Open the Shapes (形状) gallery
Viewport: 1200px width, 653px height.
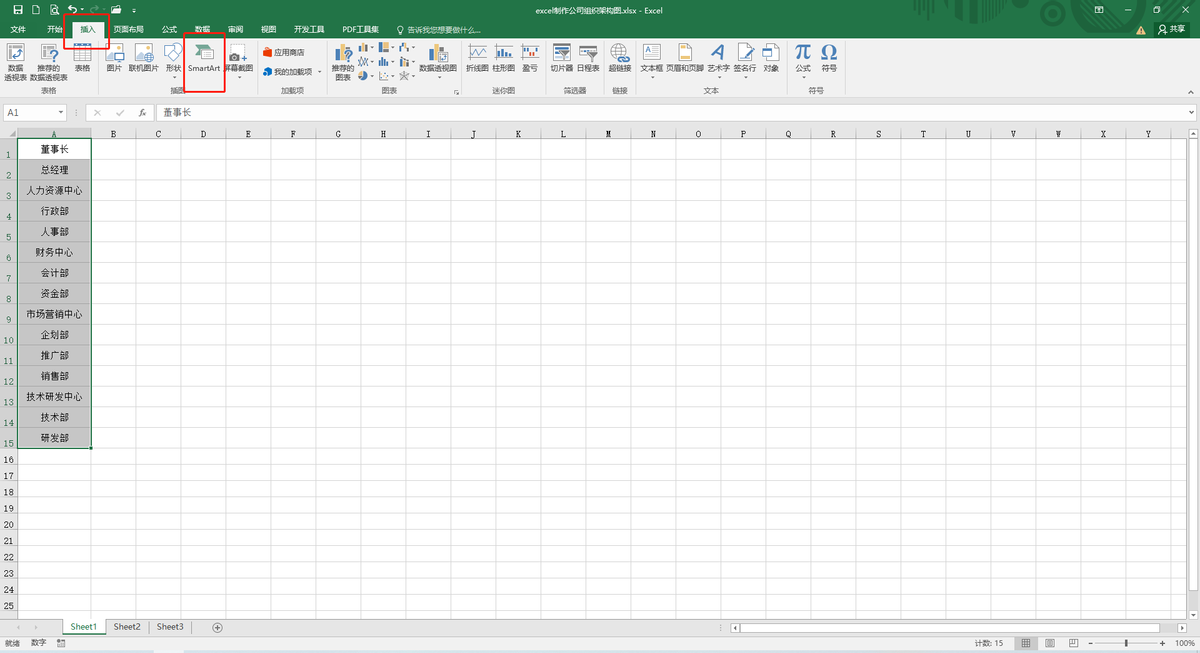pyautogui.click(x=173, y=60)
